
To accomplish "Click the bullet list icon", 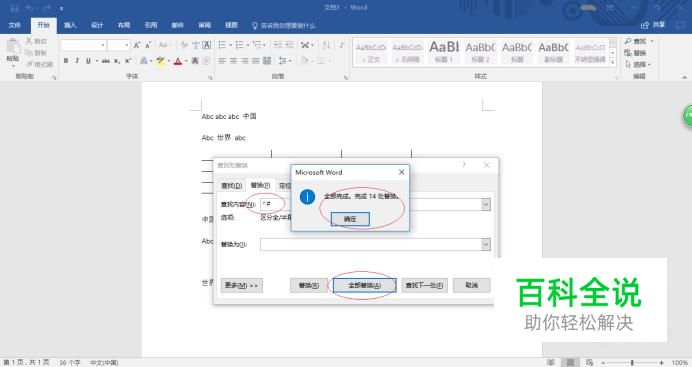I will [222, 45].
